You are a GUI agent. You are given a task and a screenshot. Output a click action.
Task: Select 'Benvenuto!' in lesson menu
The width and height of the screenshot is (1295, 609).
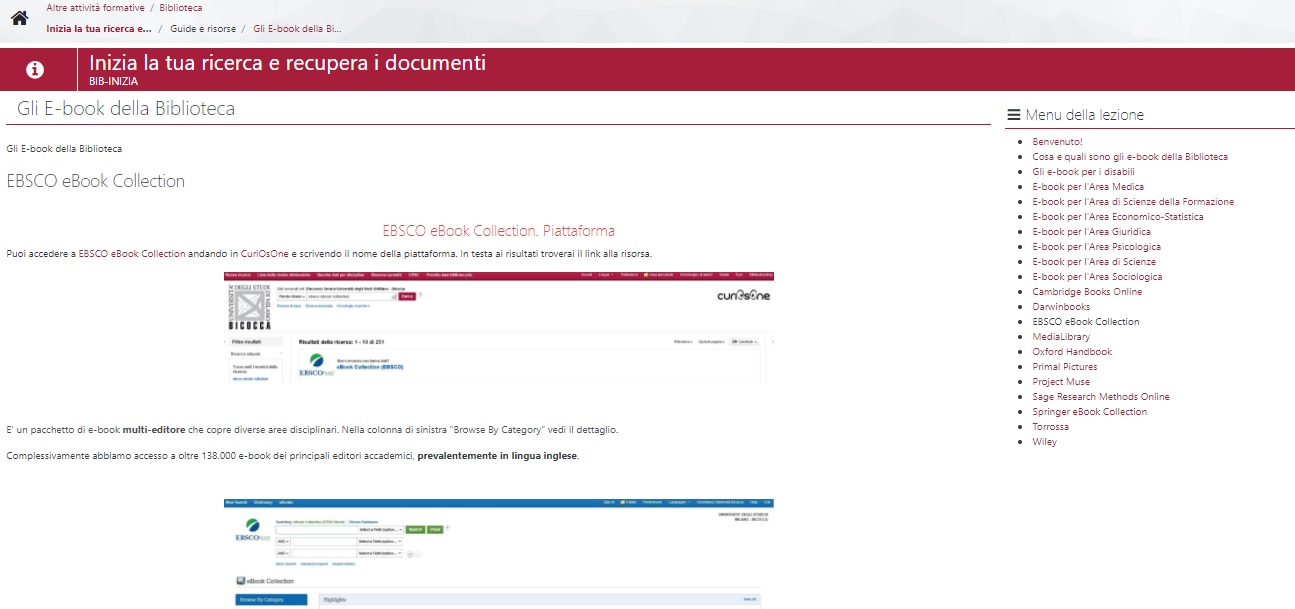(x=1057, y=142)
